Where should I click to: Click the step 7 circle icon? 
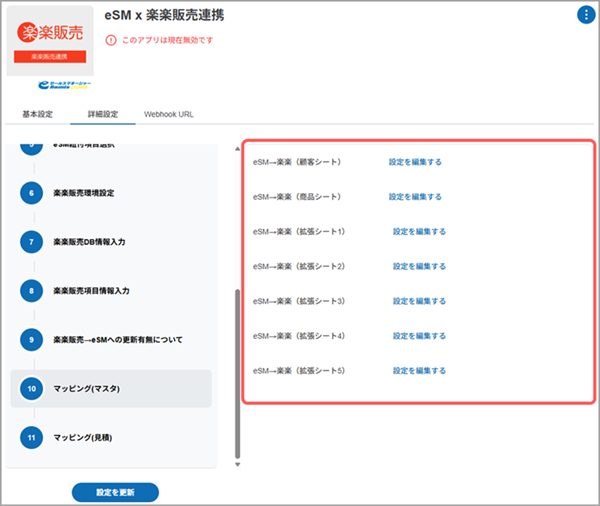(x=31, y=242)
